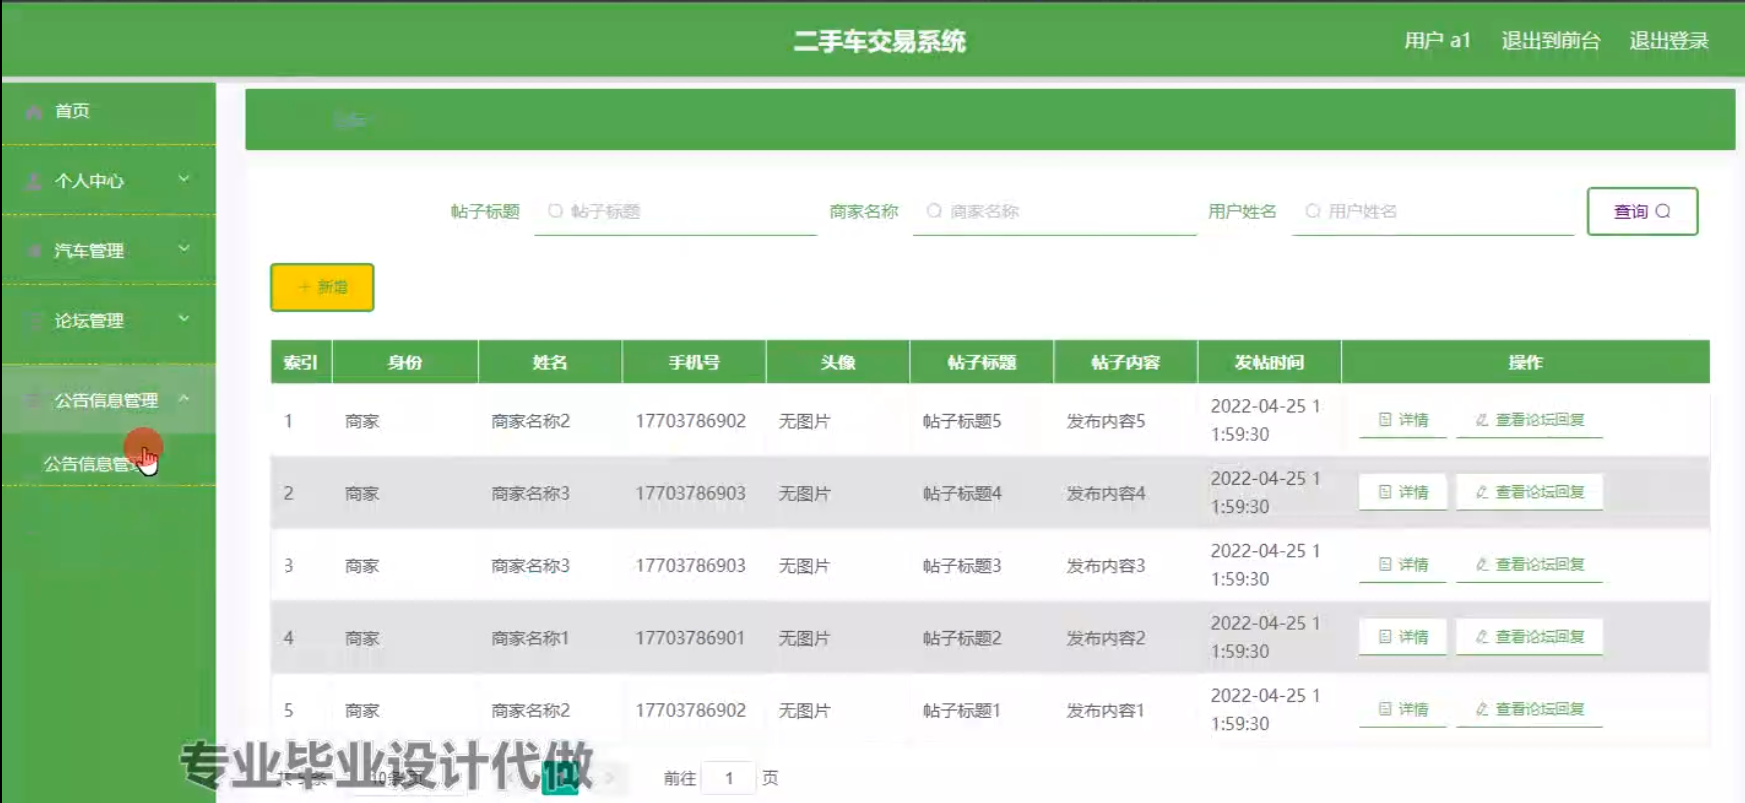
Task: Click 查看论坛回复 for 帖子标题5 row
Action: [x=1529, y=420]
